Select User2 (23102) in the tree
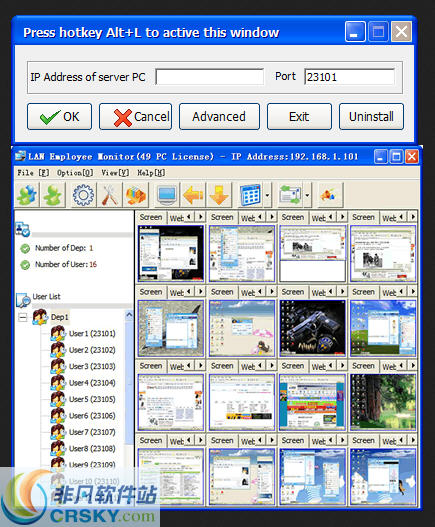This screenshot has width=435, height=527. [92, 350]
